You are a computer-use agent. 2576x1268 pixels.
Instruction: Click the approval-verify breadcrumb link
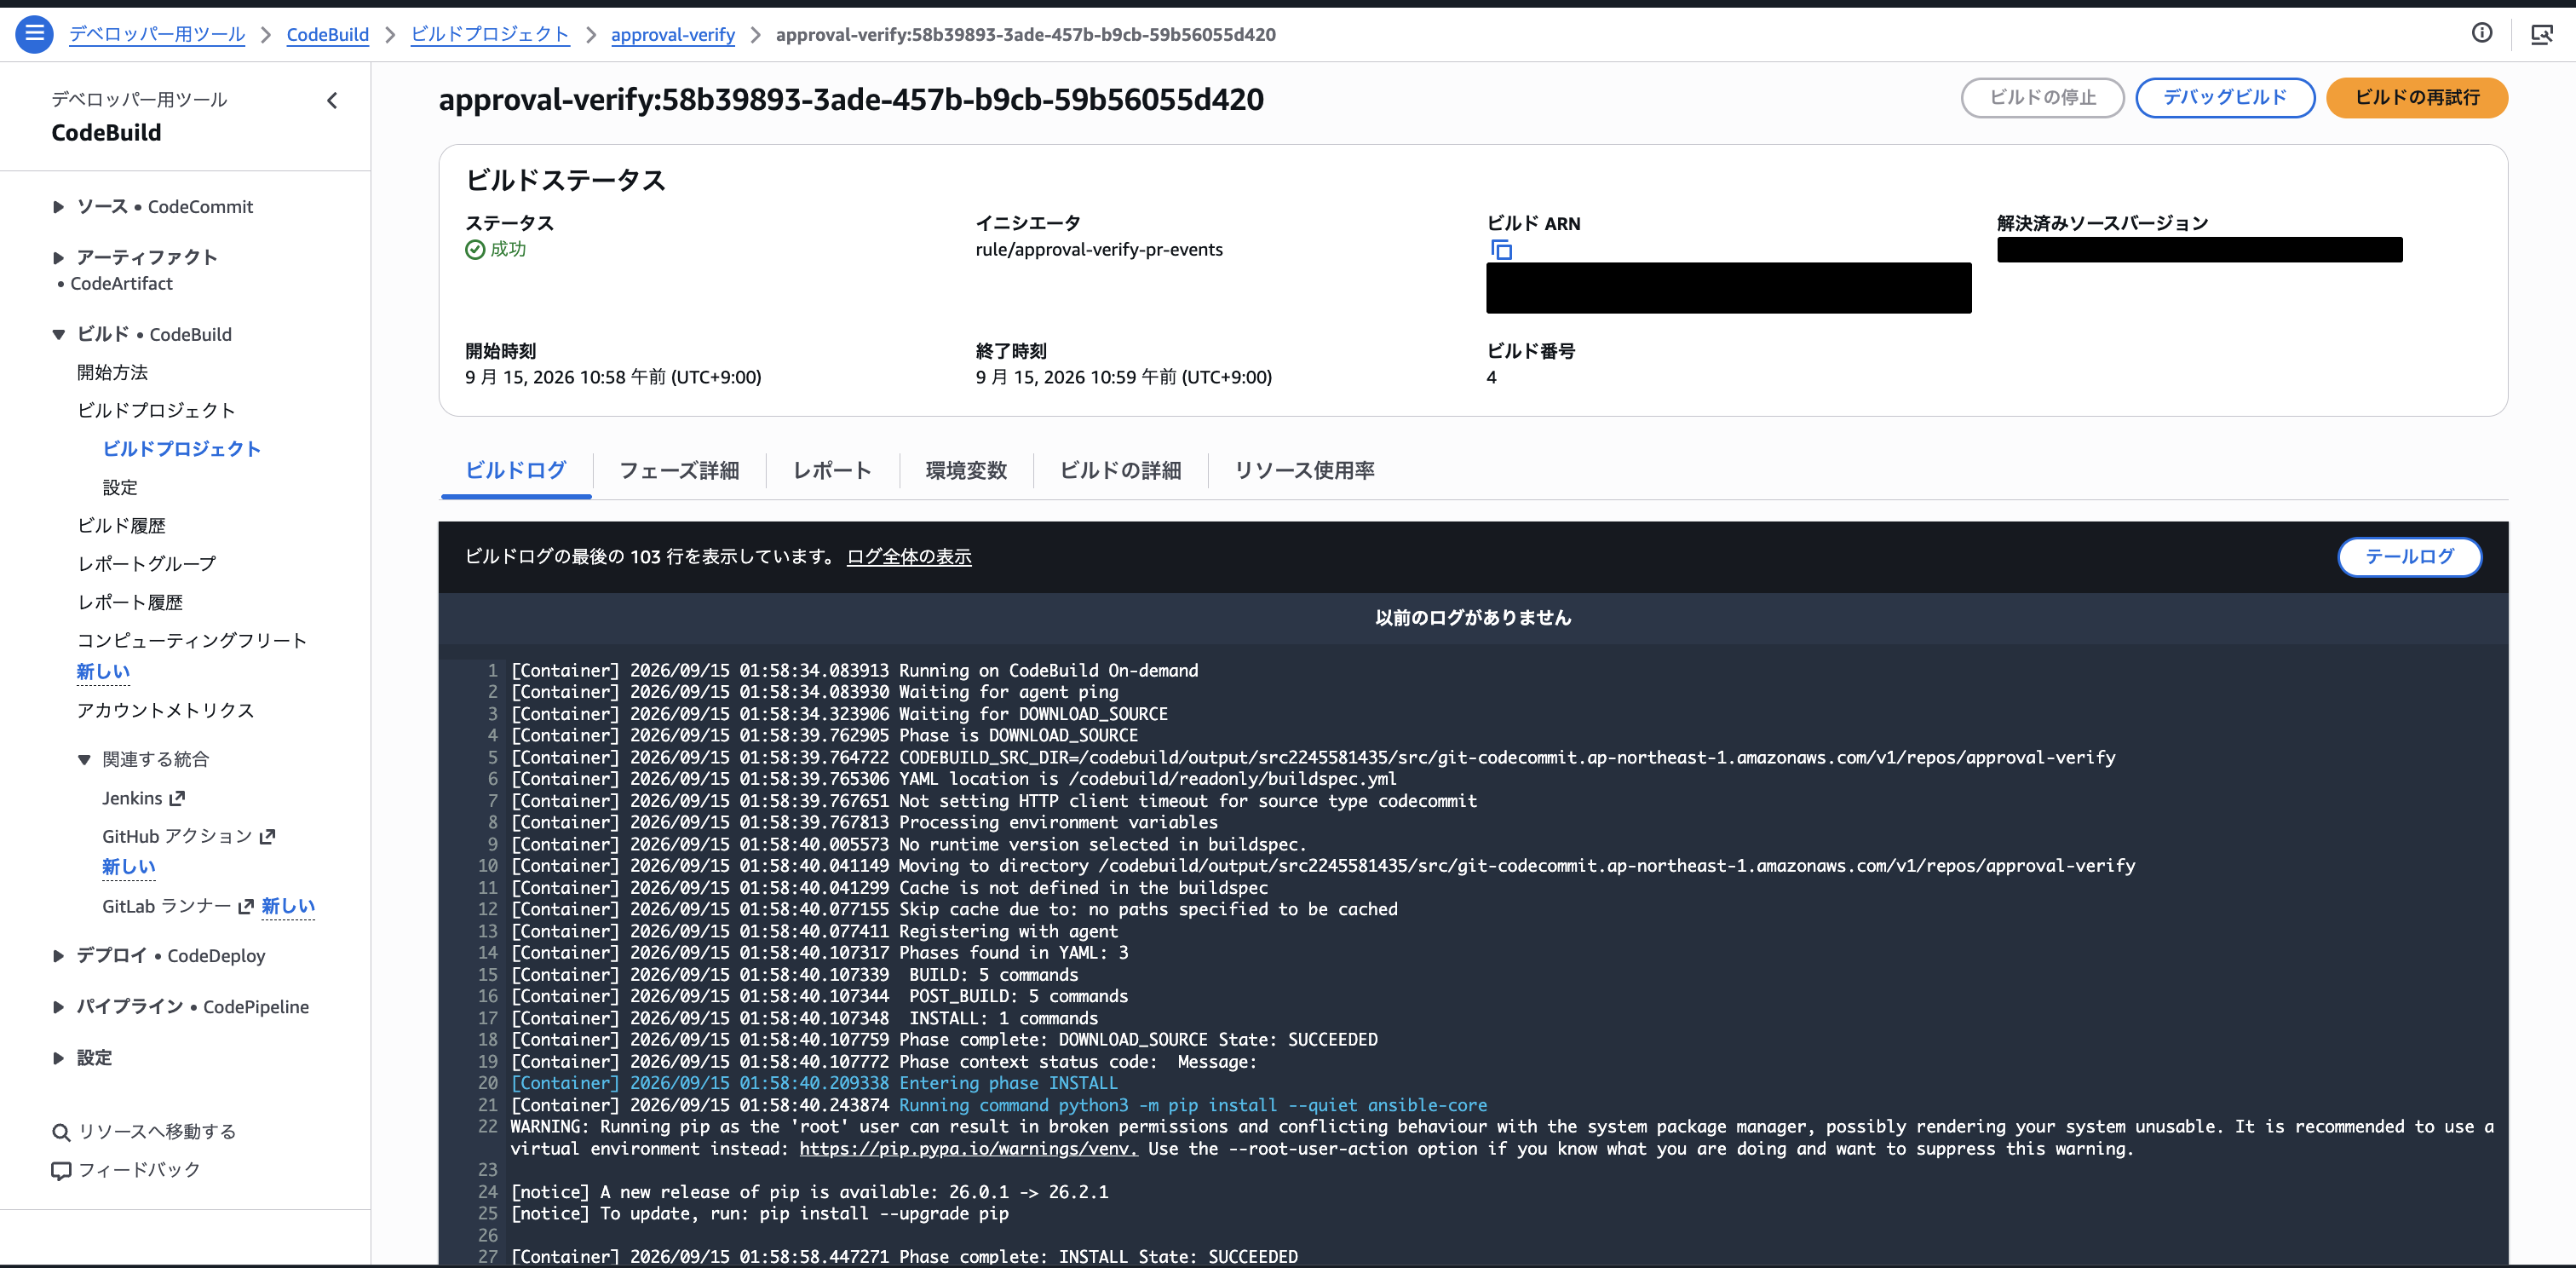pyautogui.click(x=673, y=35)
